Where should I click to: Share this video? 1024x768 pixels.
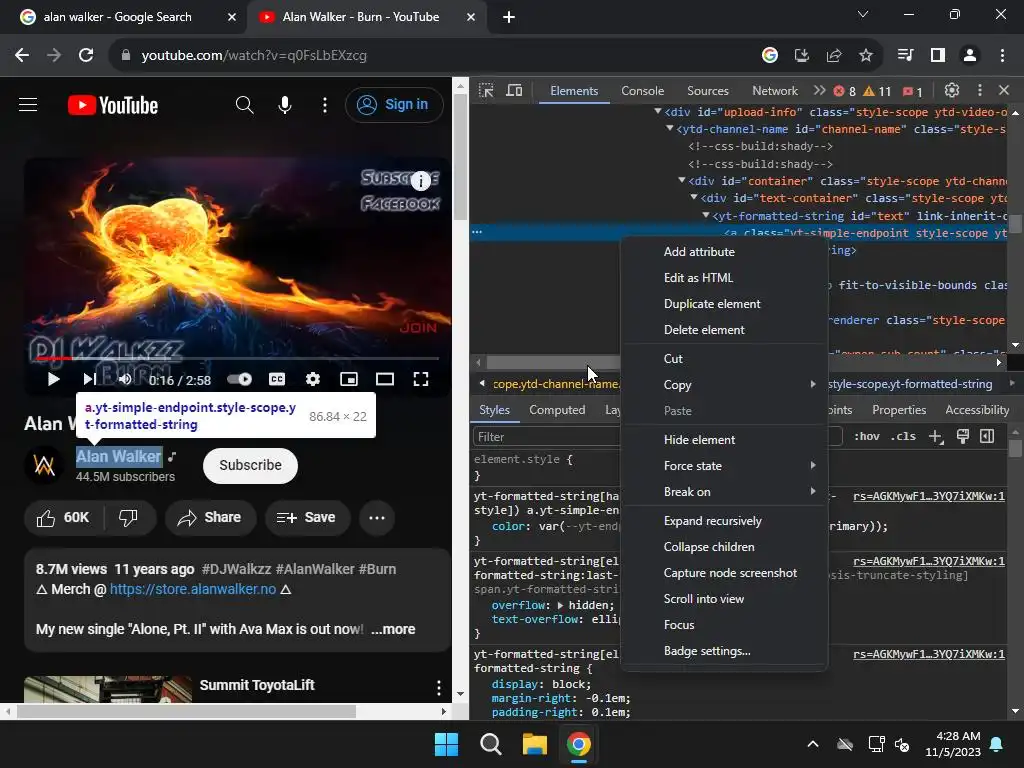[210, 518]
